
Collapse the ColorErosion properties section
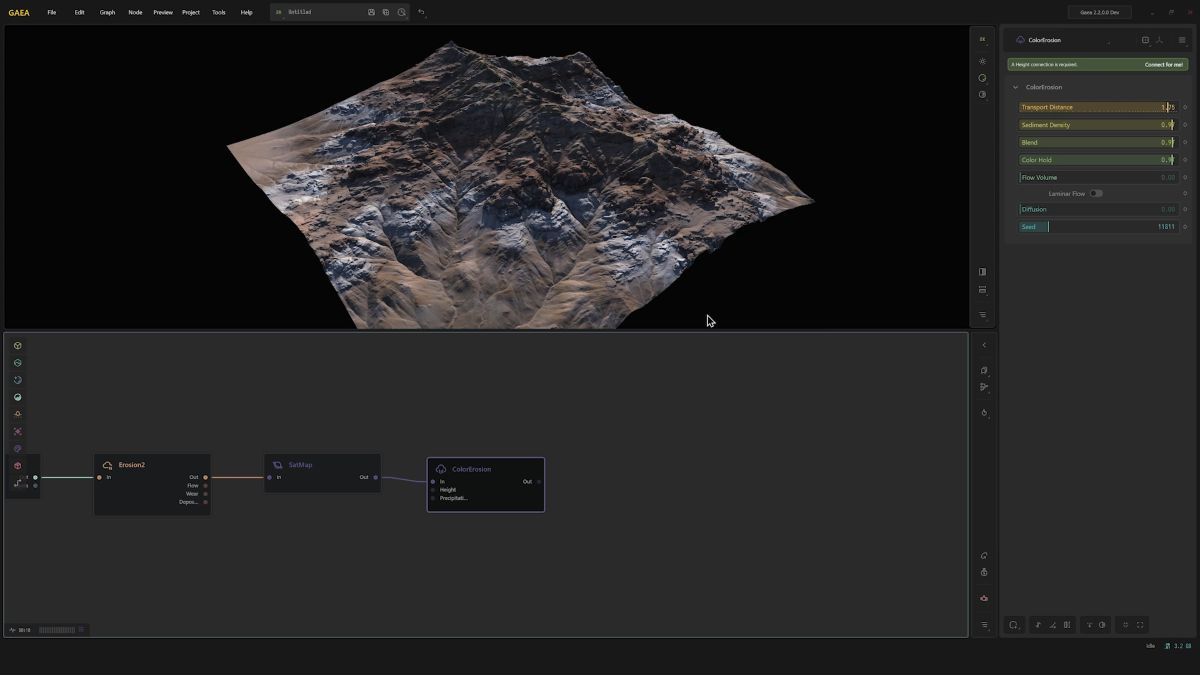tap(1016, 87)
